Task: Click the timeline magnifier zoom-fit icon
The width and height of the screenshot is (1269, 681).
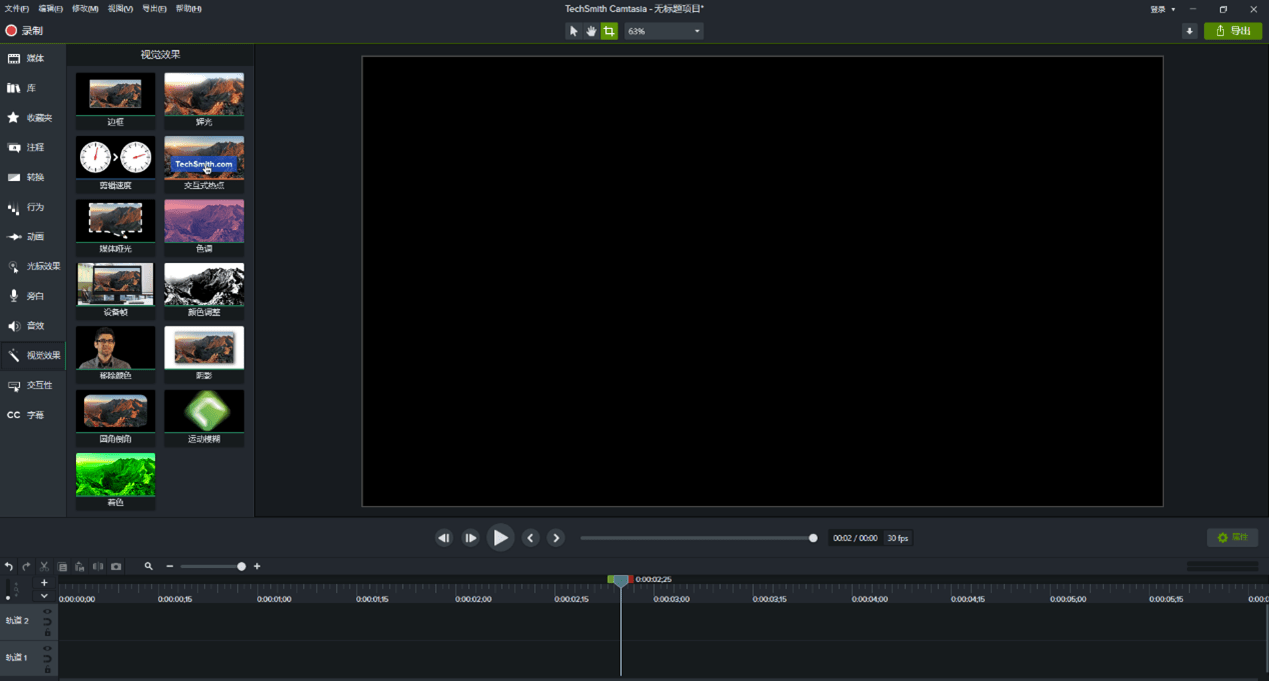Action: tap(148, 567)
